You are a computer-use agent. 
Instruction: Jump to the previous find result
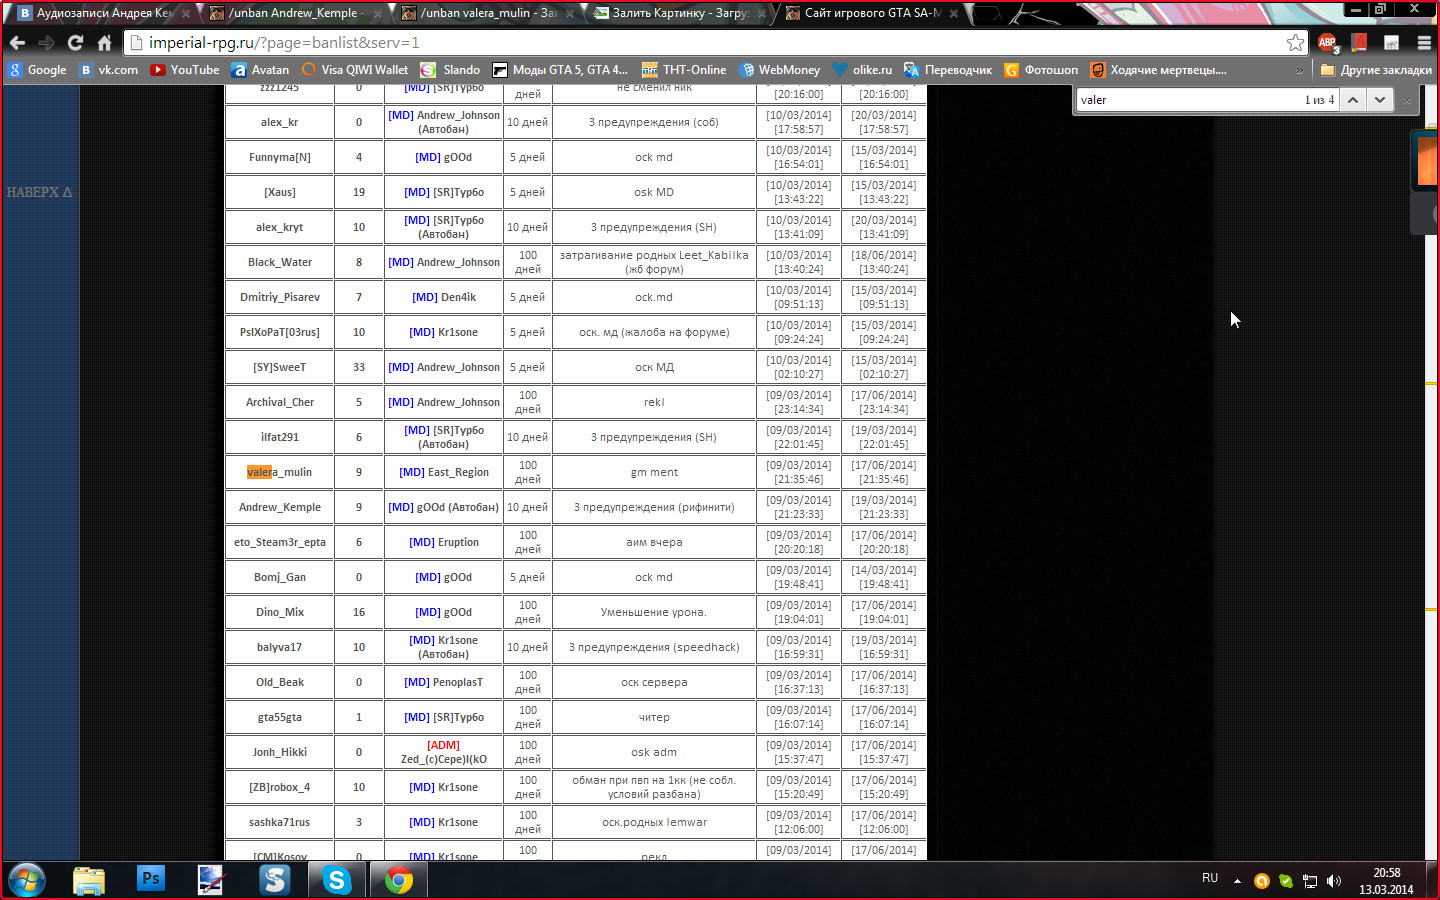1352,99
